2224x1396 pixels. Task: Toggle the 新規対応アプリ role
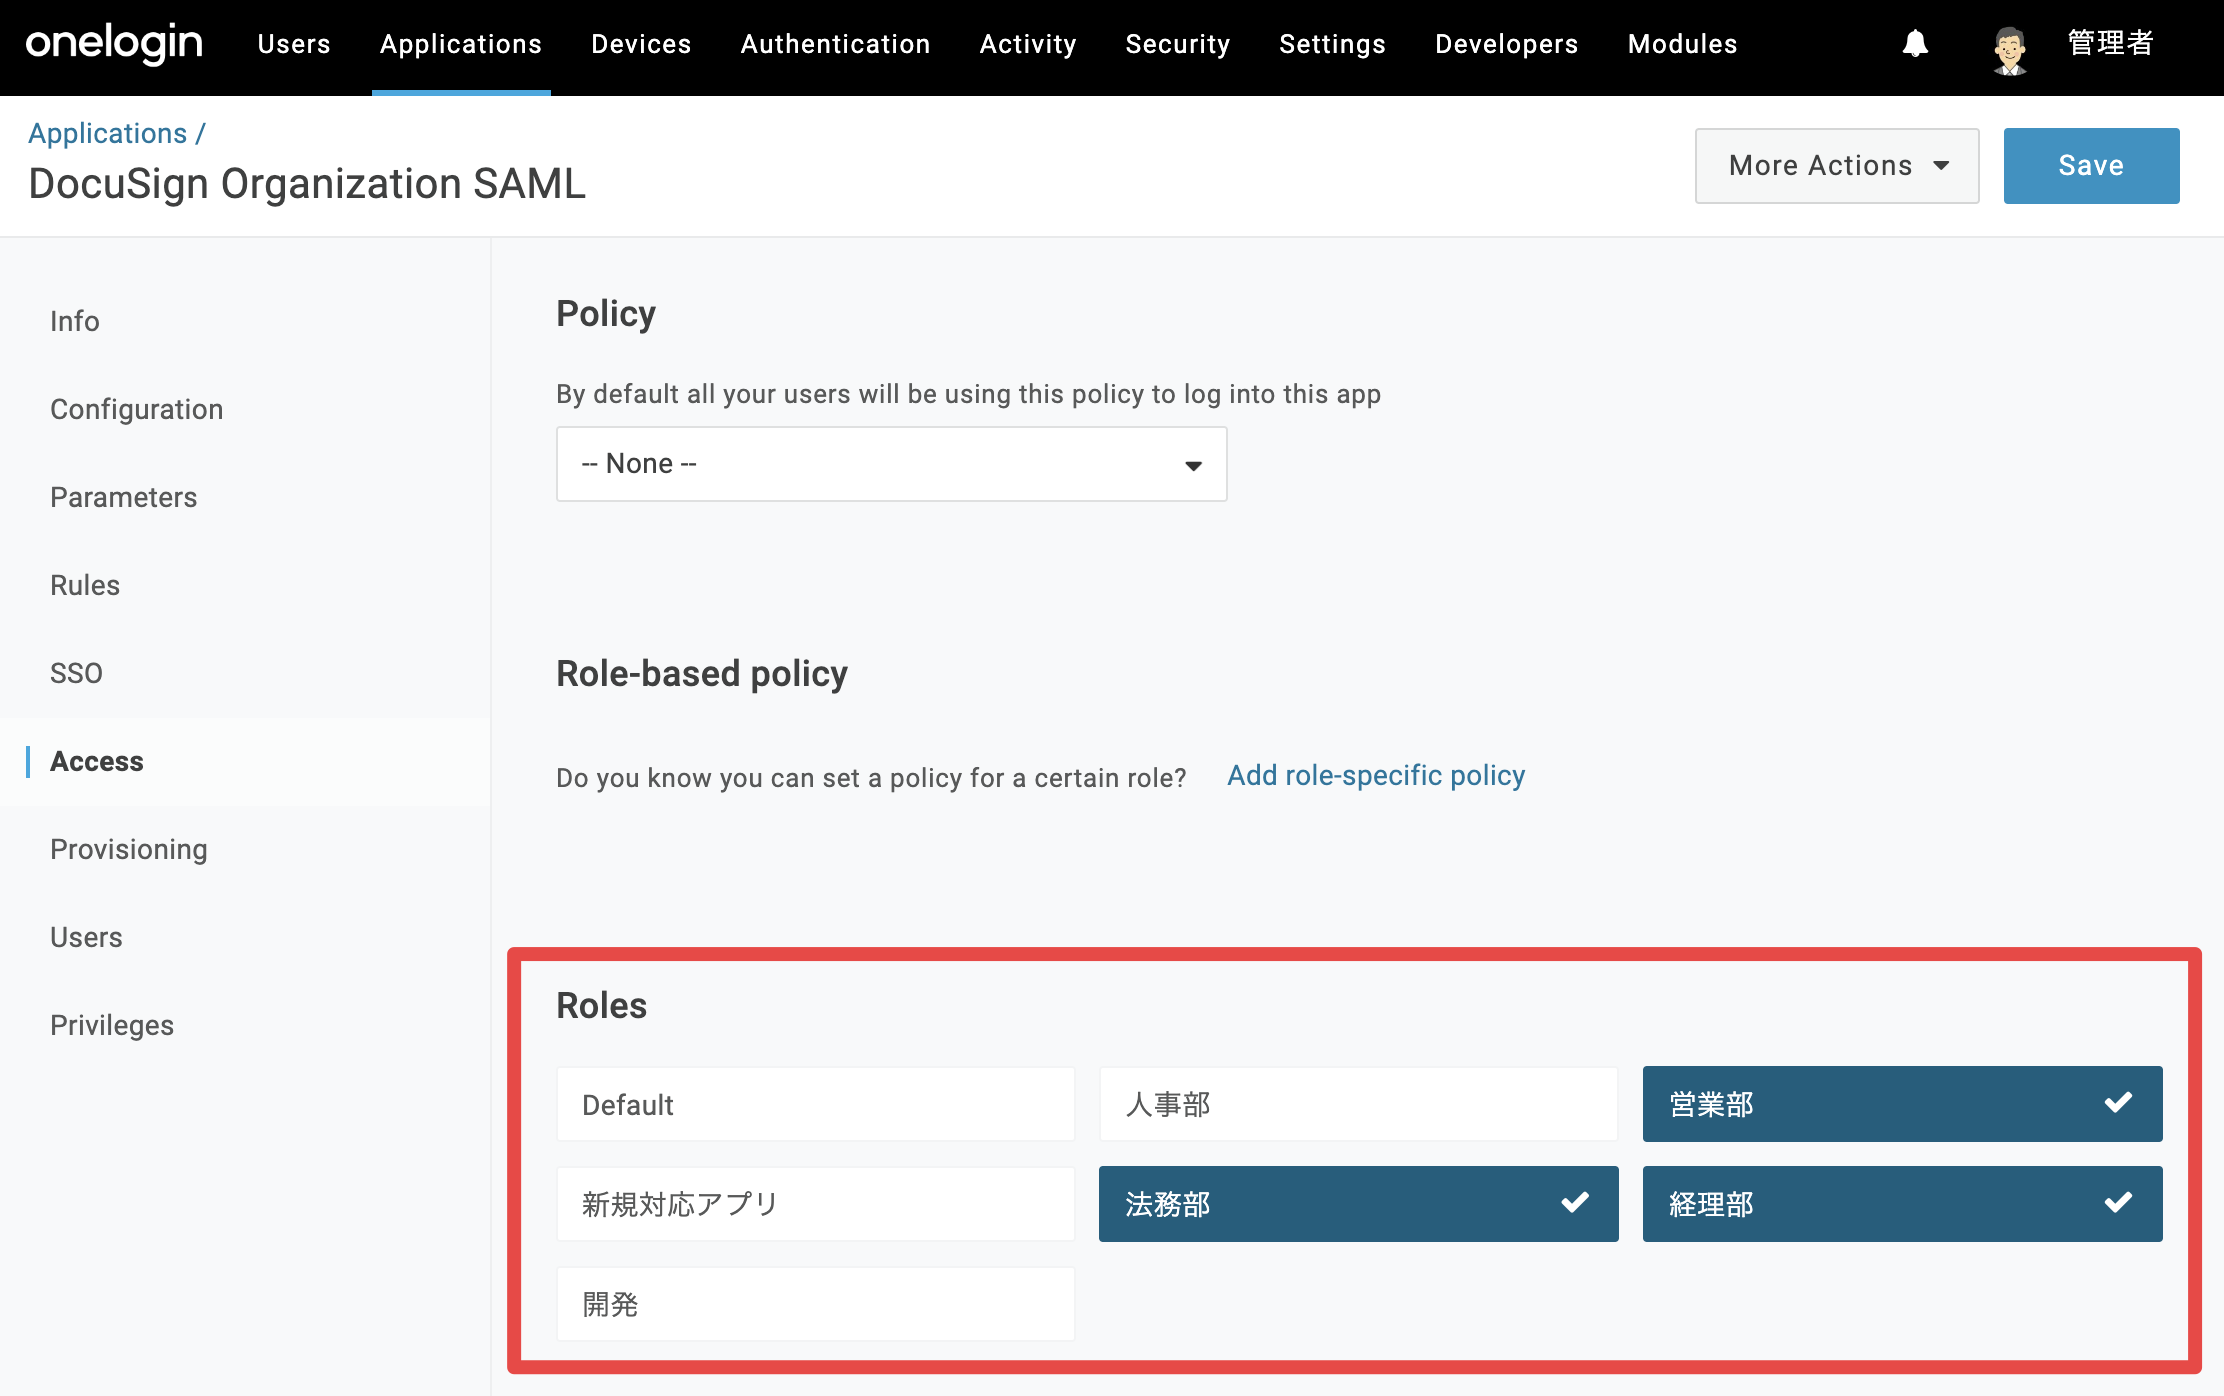tap(816, 1204)
